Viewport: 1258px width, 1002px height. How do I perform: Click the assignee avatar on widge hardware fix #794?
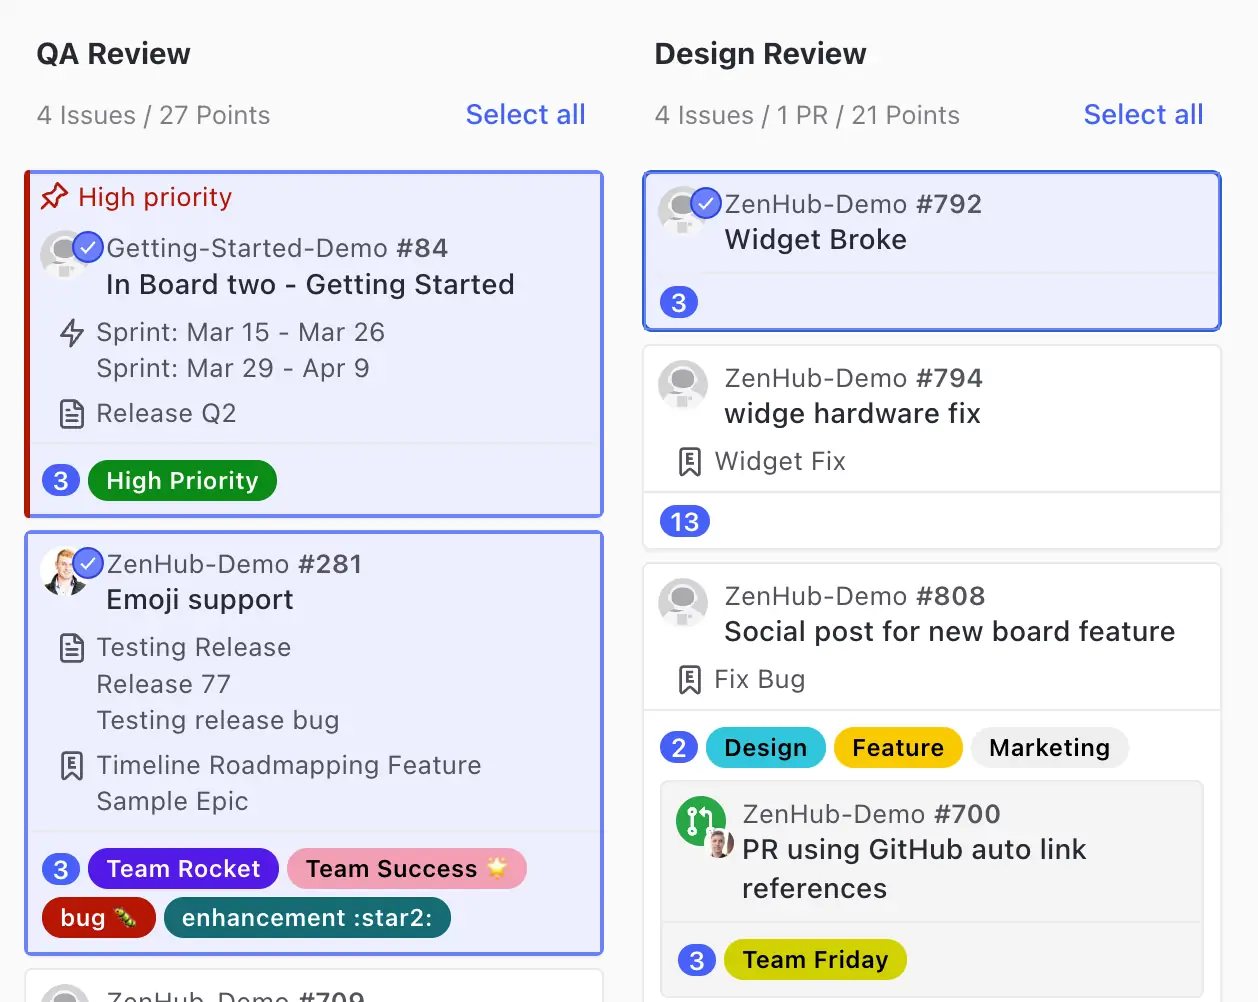[x=683, y=385]
